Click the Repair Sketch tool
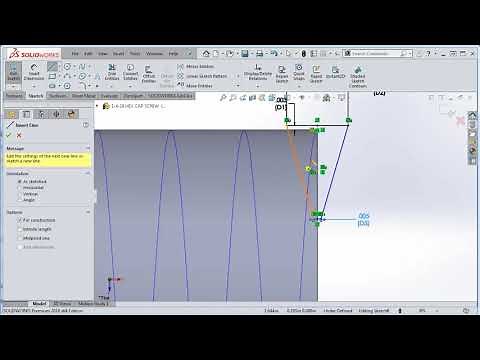 (282, 74)
